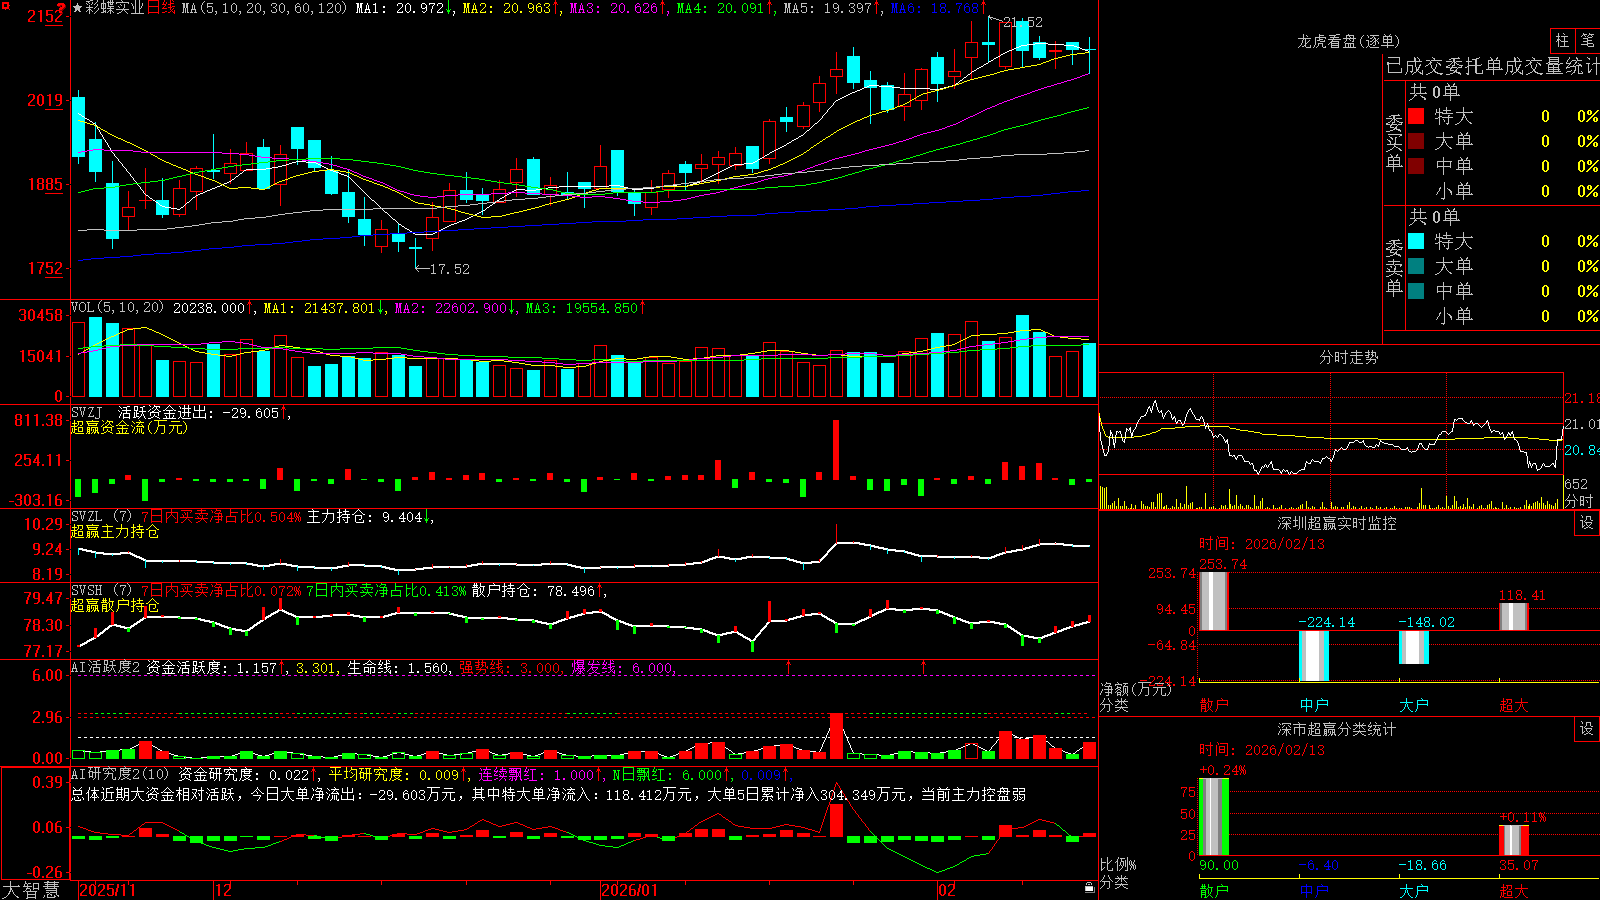Click the 生命线: 1.560 label
The width and height of the screenshot is (1600, 900).
pyautogui.click(x=398, y=667)
